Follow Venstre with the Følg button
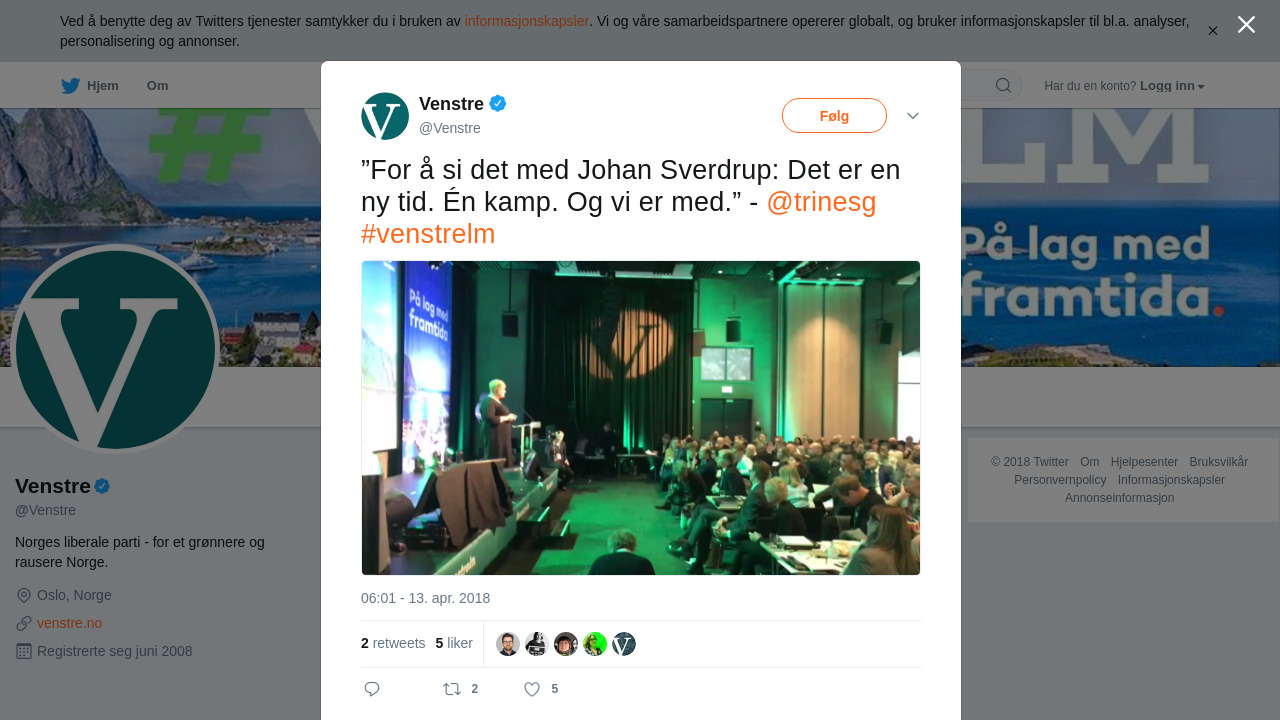This screenshot has height=720, width=1280. point(834,116)
